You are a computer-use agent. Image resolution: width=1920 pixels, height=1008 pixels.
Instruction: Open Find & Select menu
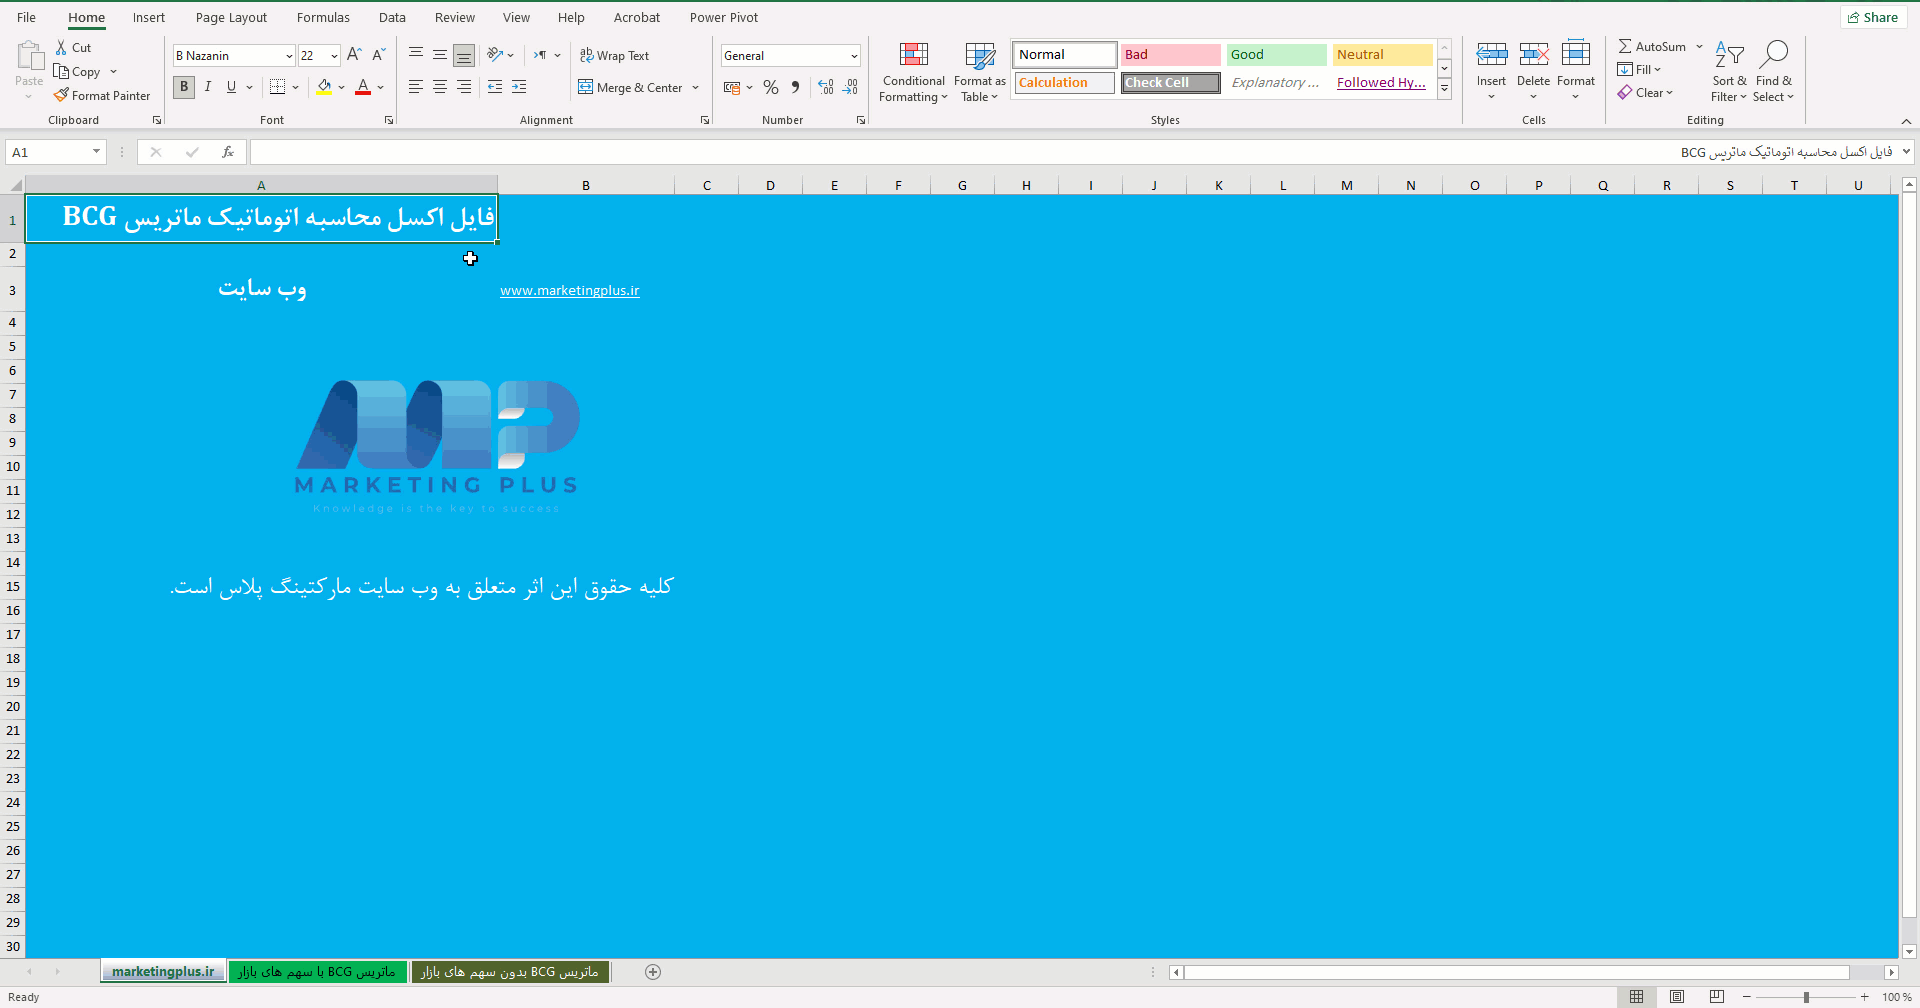click(1773, 72)
